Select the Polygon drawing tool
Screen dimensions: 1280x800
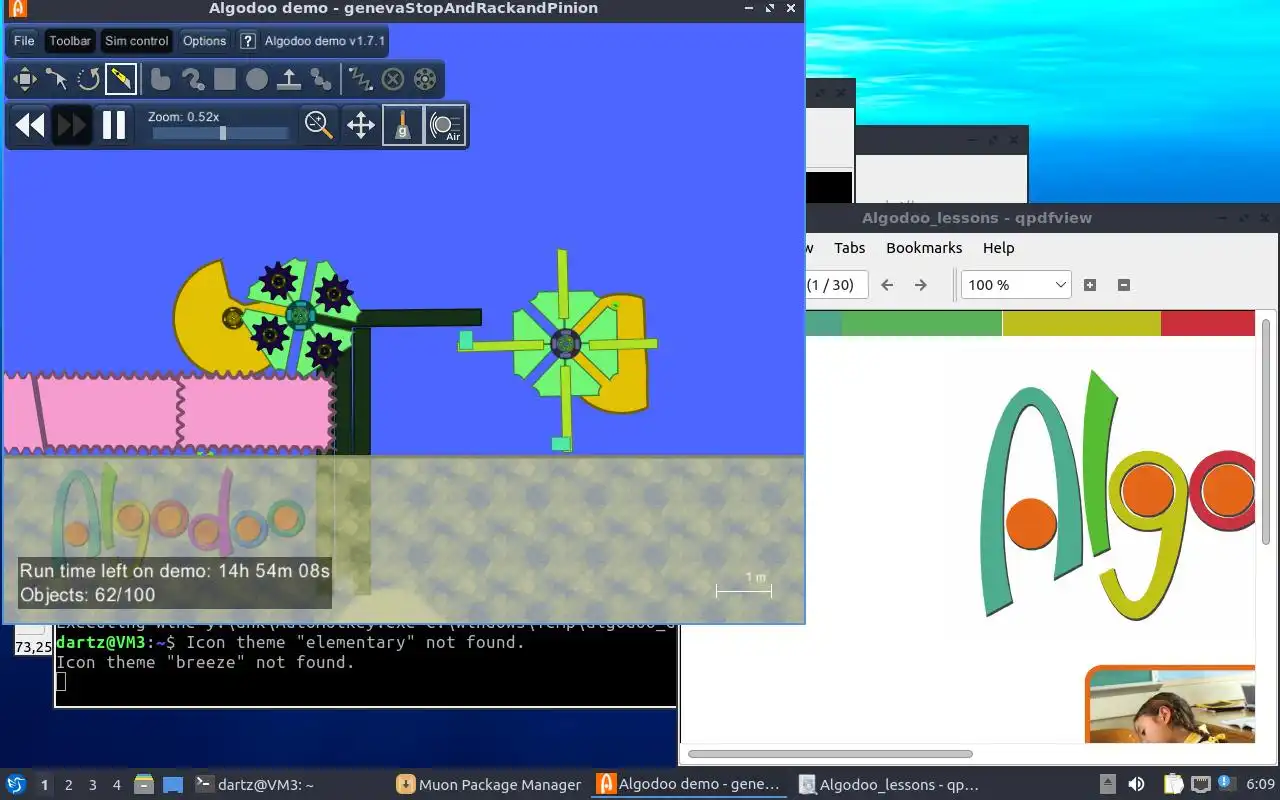(x=160, y=79)
